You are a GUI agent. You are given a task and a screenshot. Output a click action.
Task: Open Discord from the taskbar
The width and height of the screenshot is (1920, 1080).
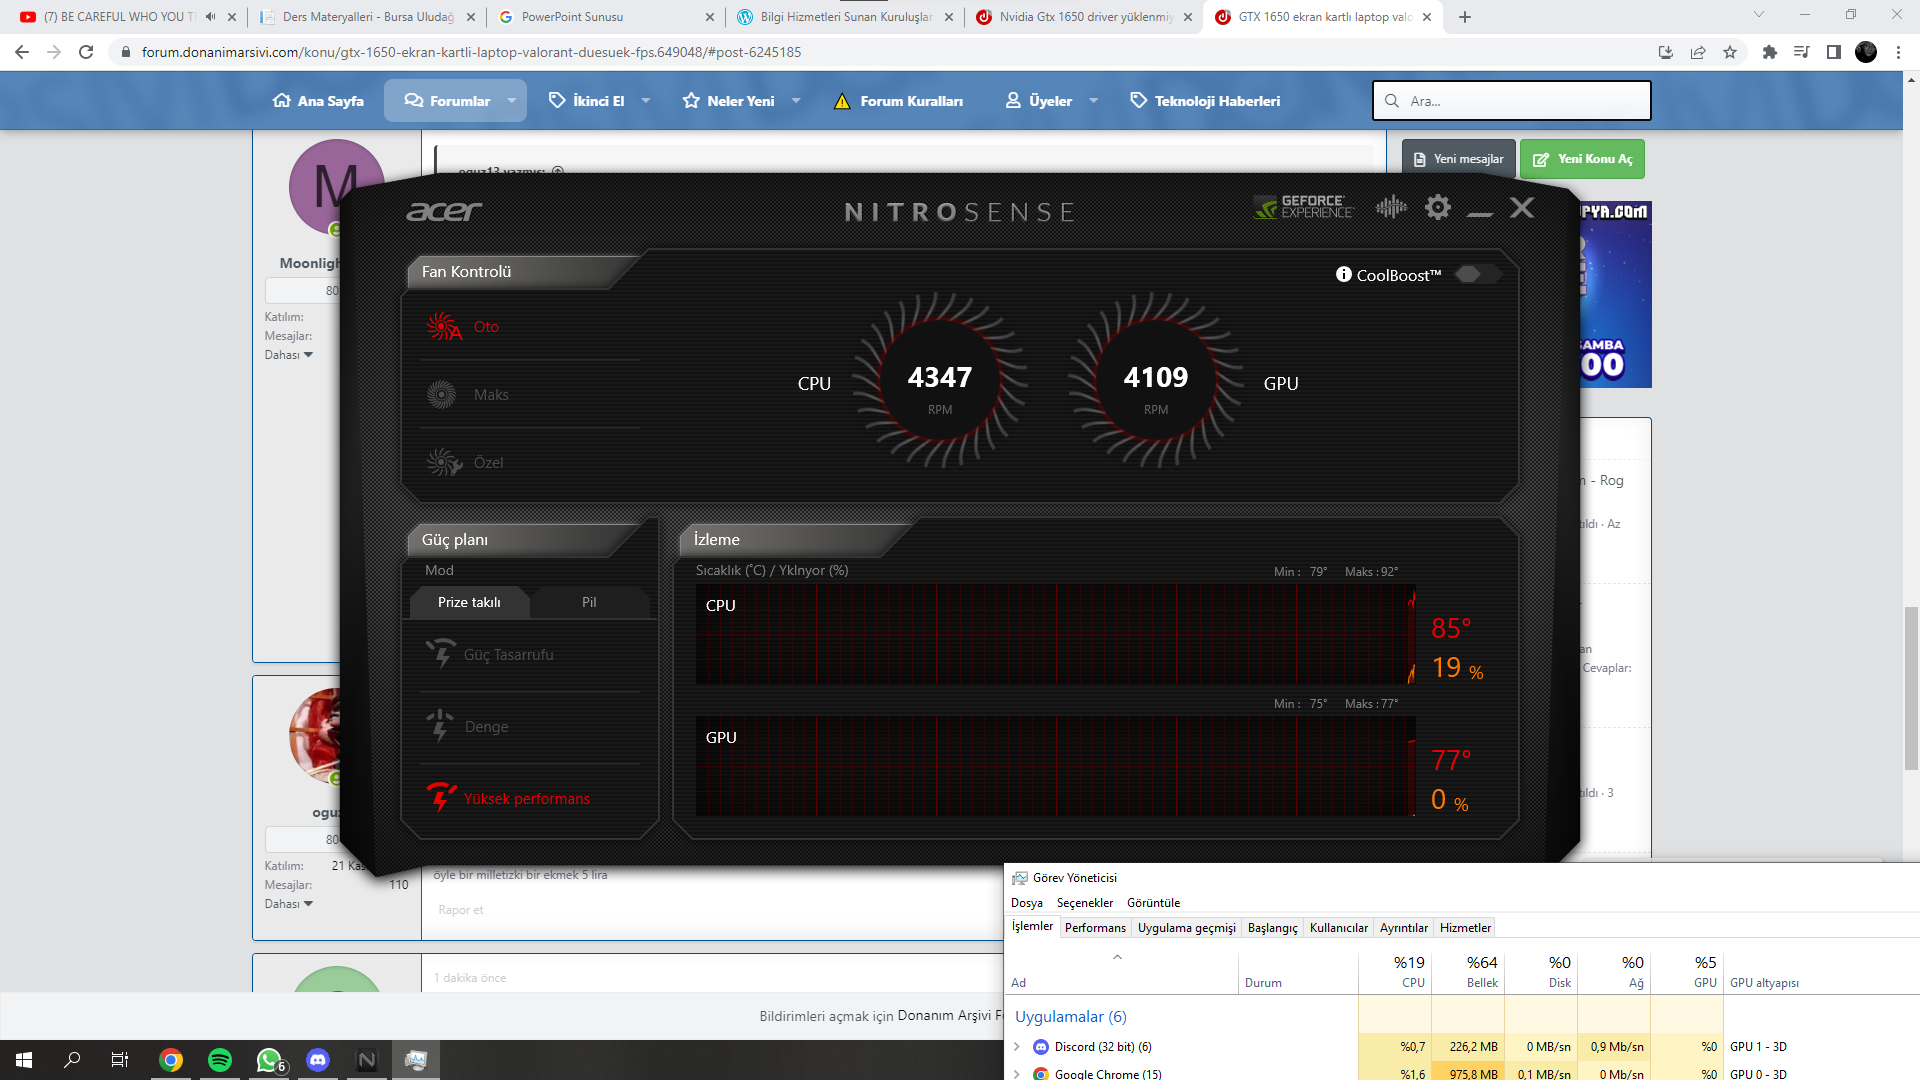(318, 1060)
